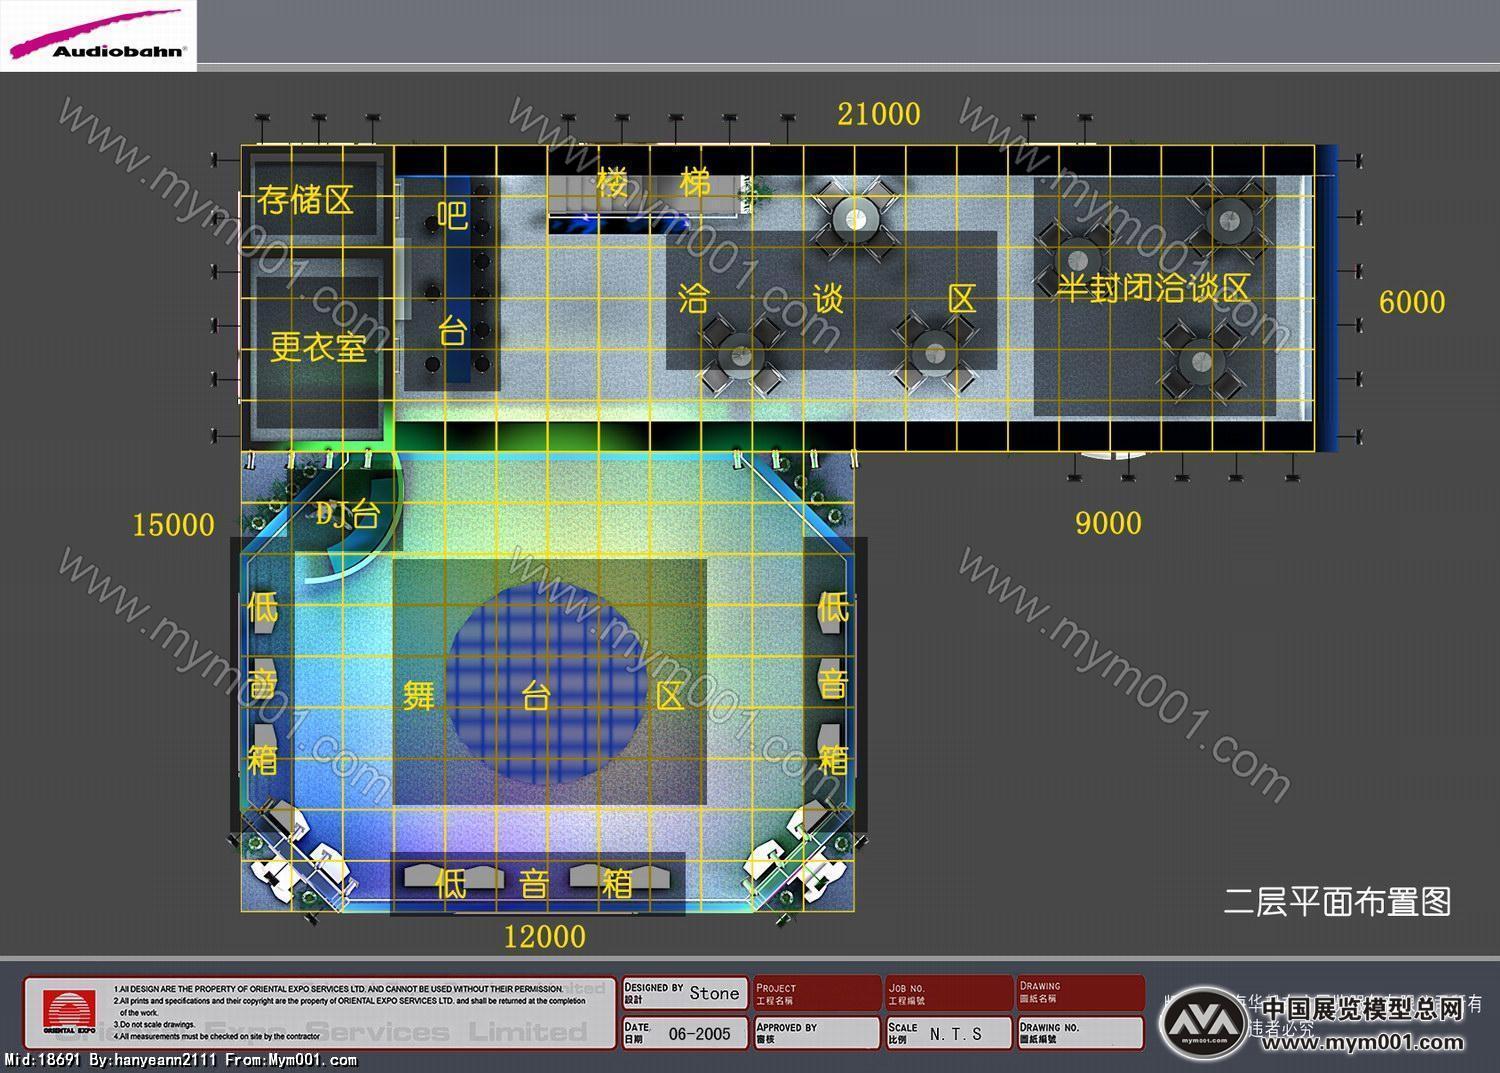The image size is (1500, 1073).
Task: Click the Drawing No. field
Action: tap(1080, 1033)
